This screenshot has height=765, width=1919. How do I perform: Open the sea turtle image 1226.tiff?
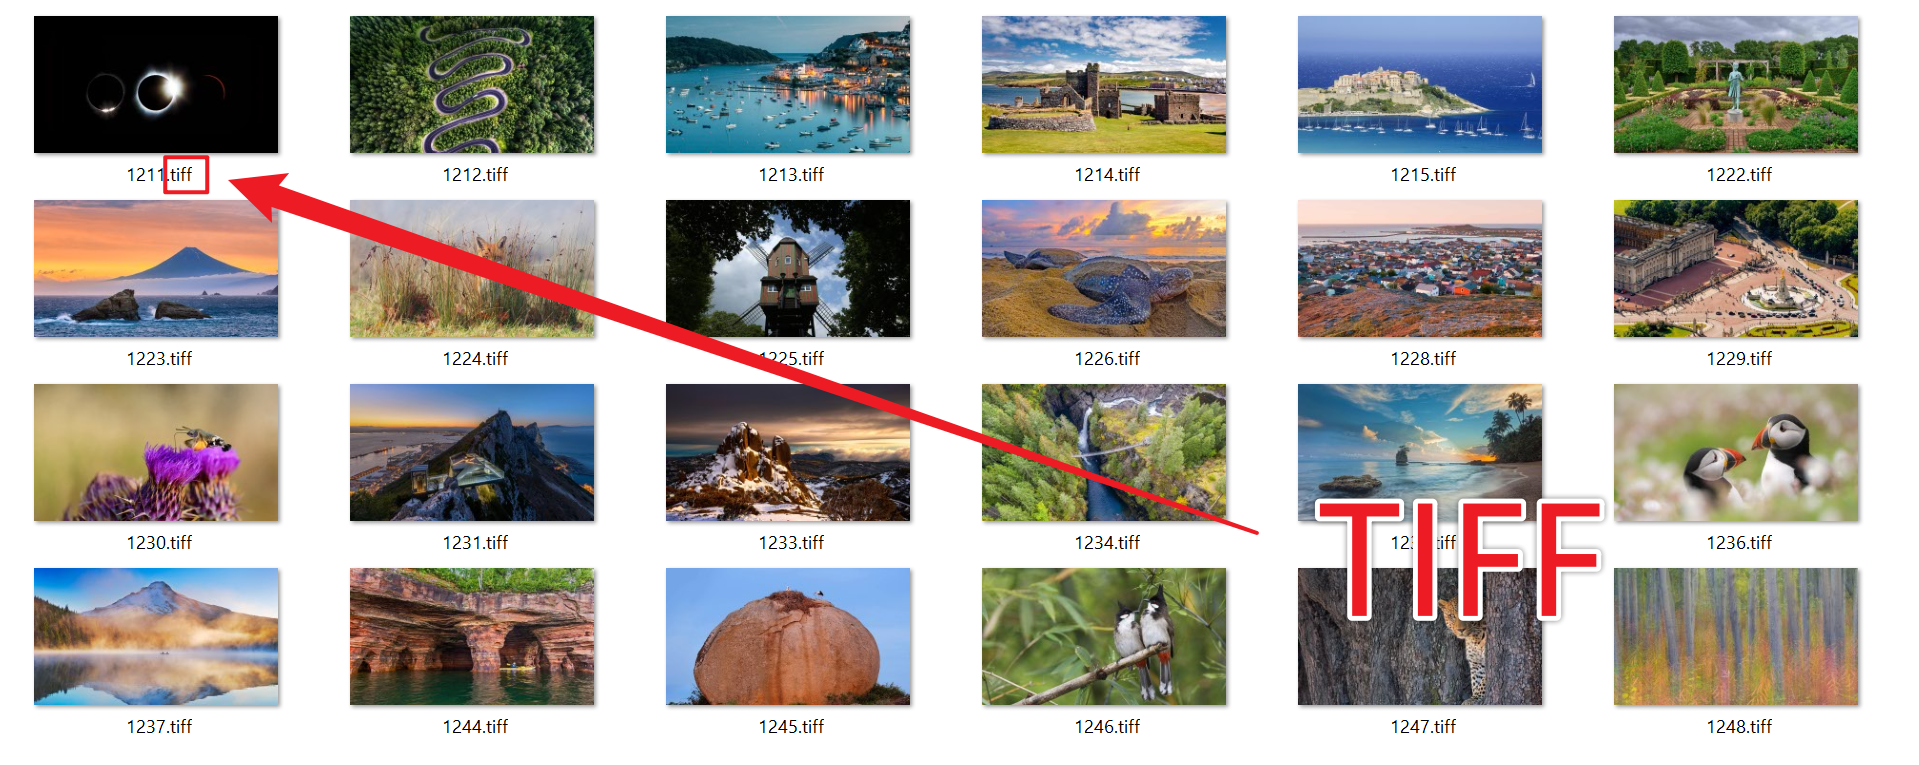pyautogui.click(x=1104, y=268)
